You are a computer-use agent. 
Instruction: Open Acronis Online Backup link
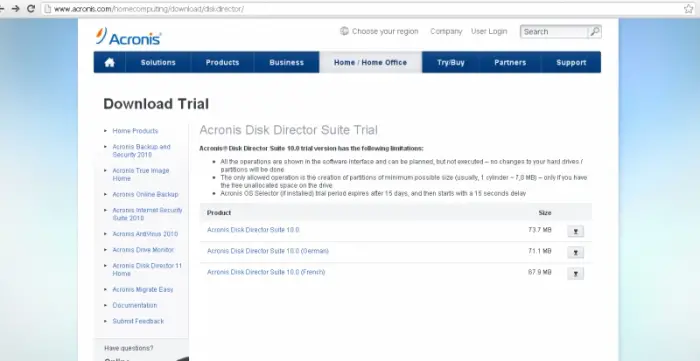tap(145, 195)
